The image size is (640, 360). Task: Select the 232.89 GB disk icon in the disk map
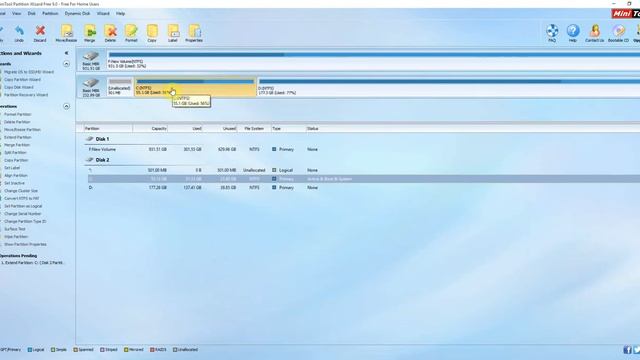91,87
